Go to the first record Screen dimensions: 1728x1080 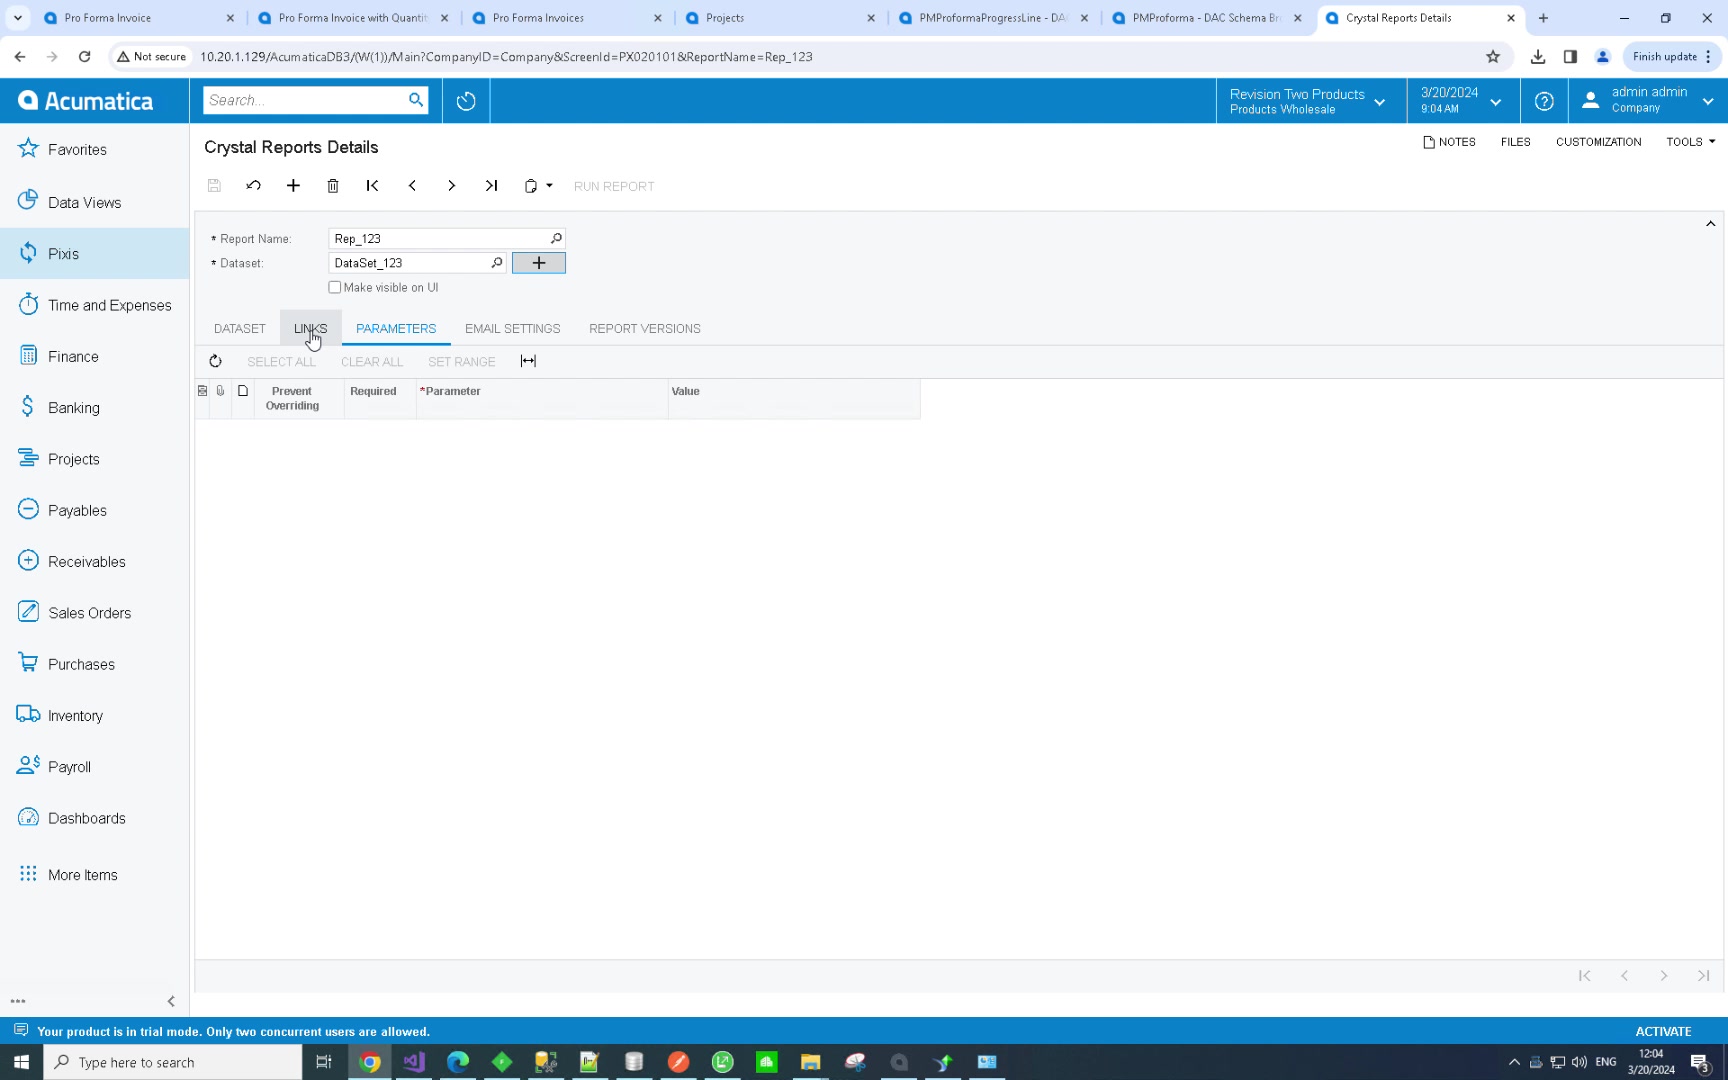coord(372,186)
